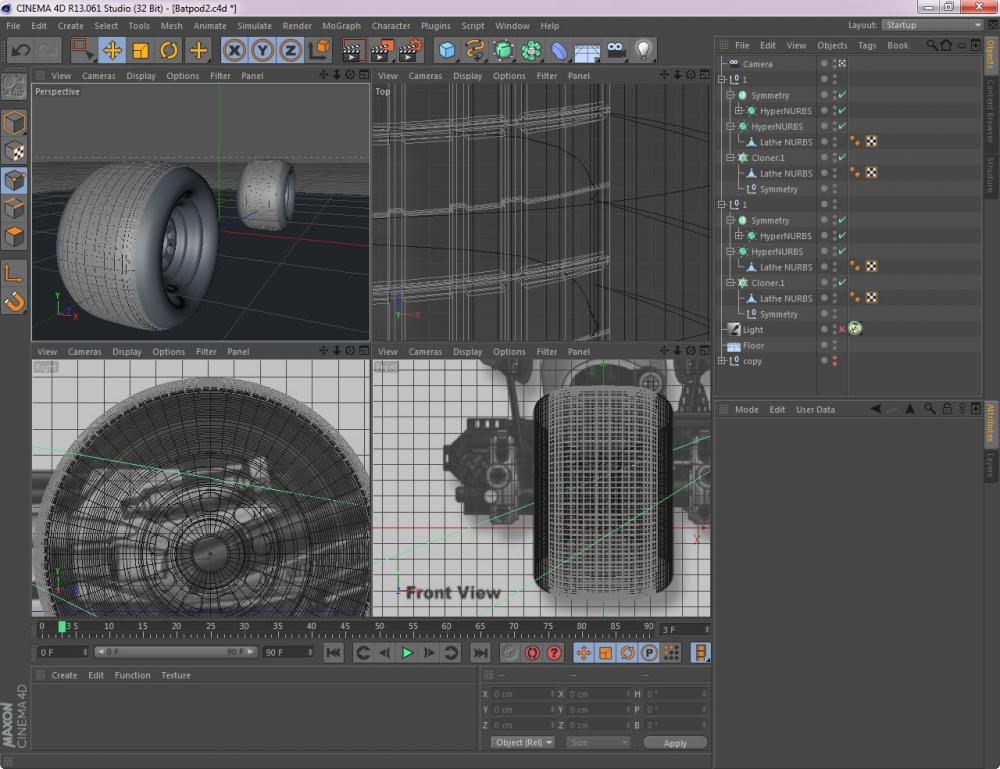This screenshot has width=1000, height=769.
Task: Click the Undo arrow icon
Action: point(20,50)
